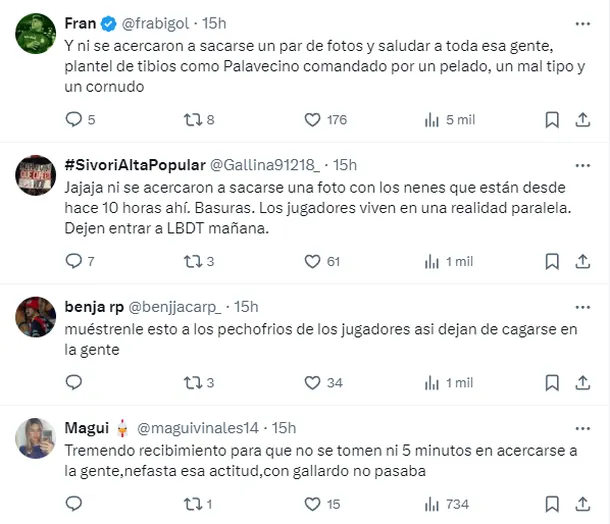Share Fran's tweet

(583, 120)
